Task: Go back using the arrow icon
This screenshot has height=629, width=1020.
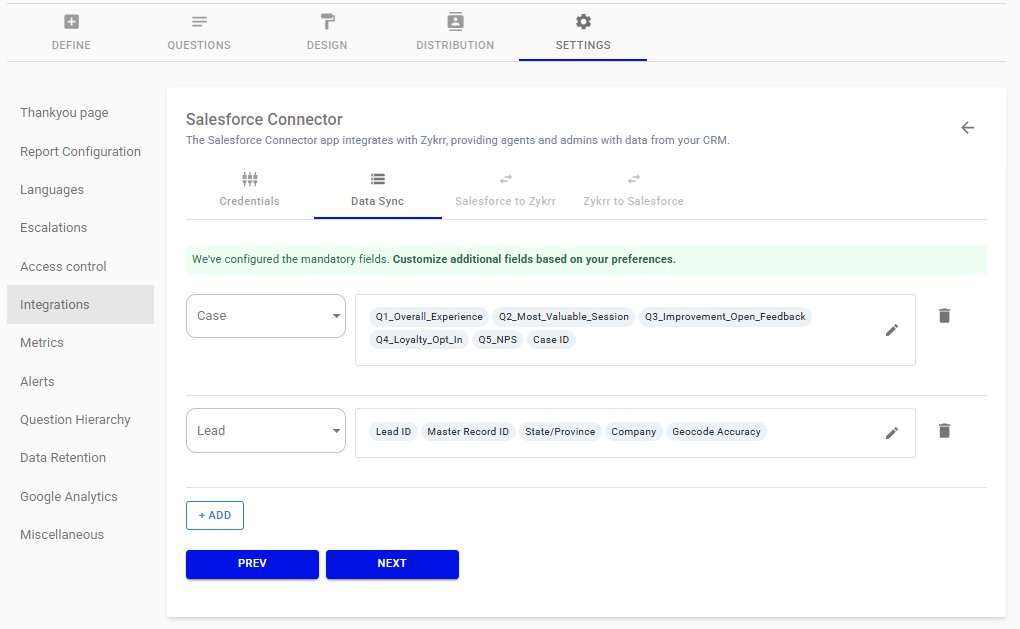Action: pyautogui.click(x=967, y=127)
